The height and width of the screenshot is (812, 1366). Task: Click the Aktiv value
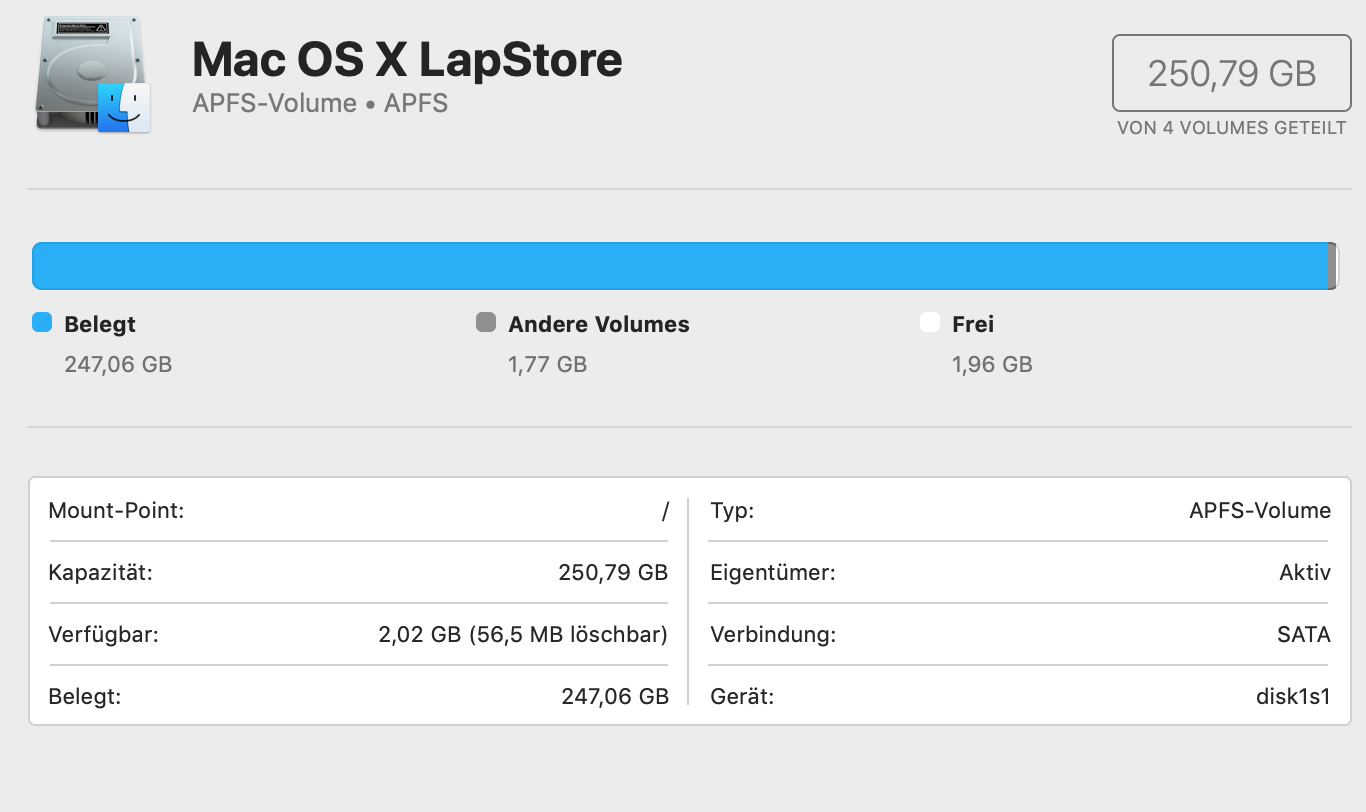(x=1305, y=573)
